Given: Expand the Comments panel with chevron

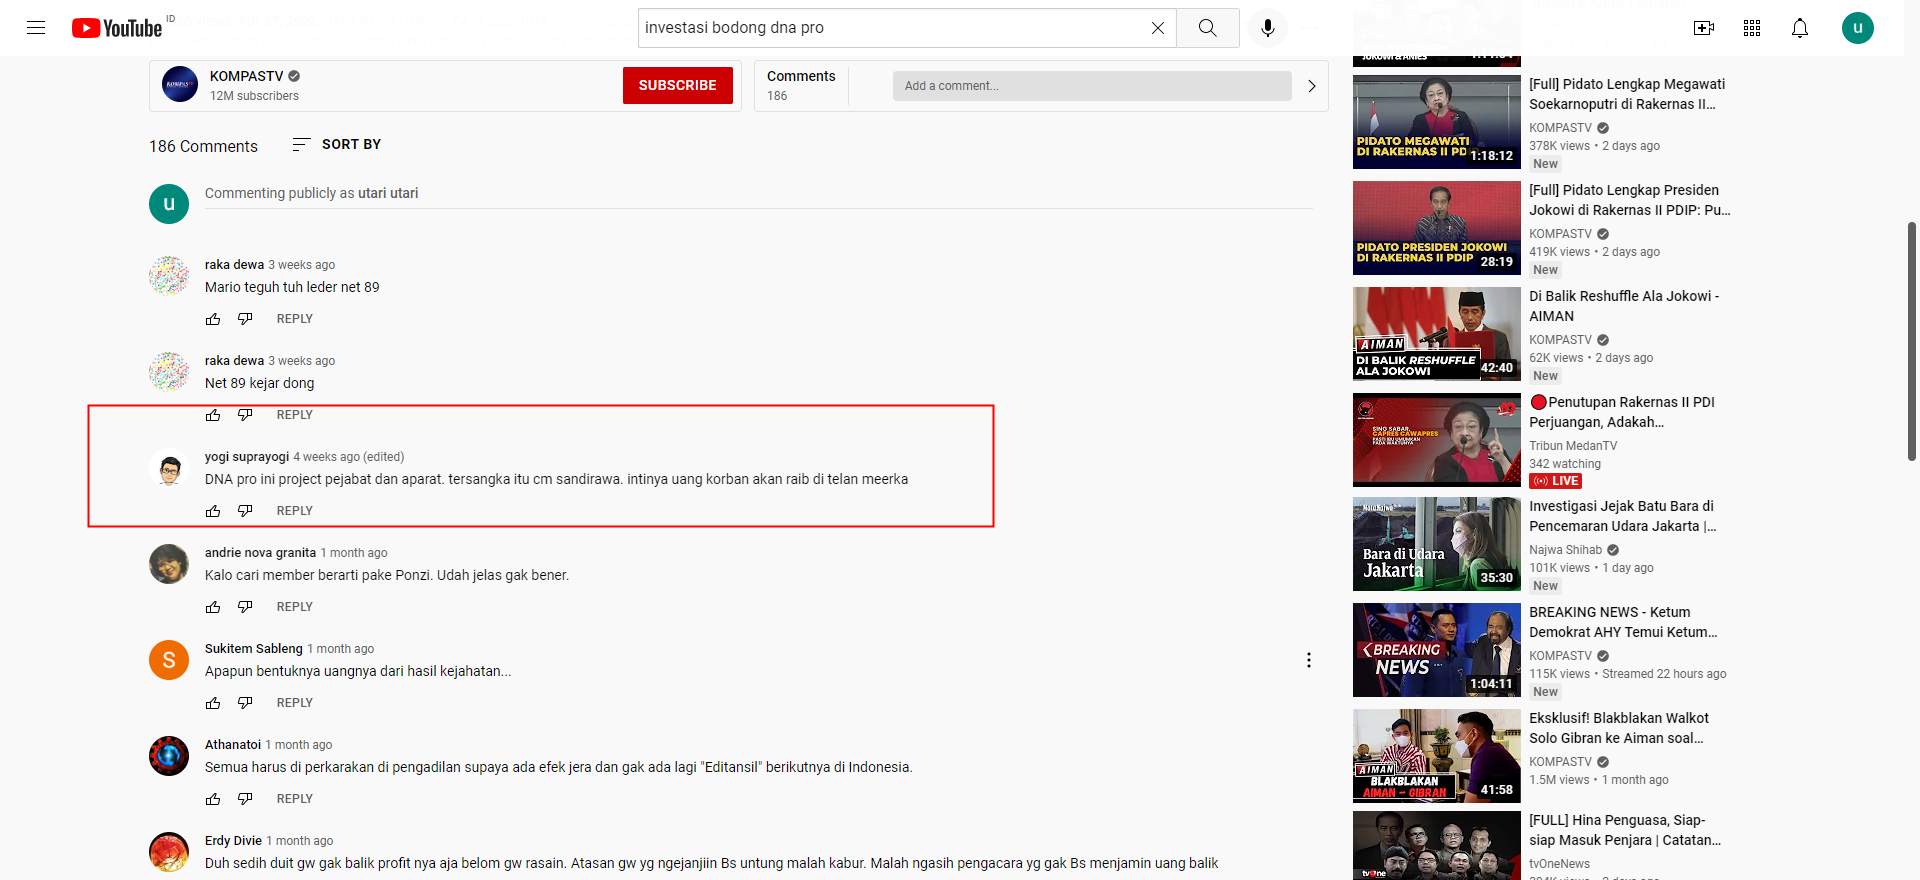Looking at the screenshot, I should coord(1312,86).
